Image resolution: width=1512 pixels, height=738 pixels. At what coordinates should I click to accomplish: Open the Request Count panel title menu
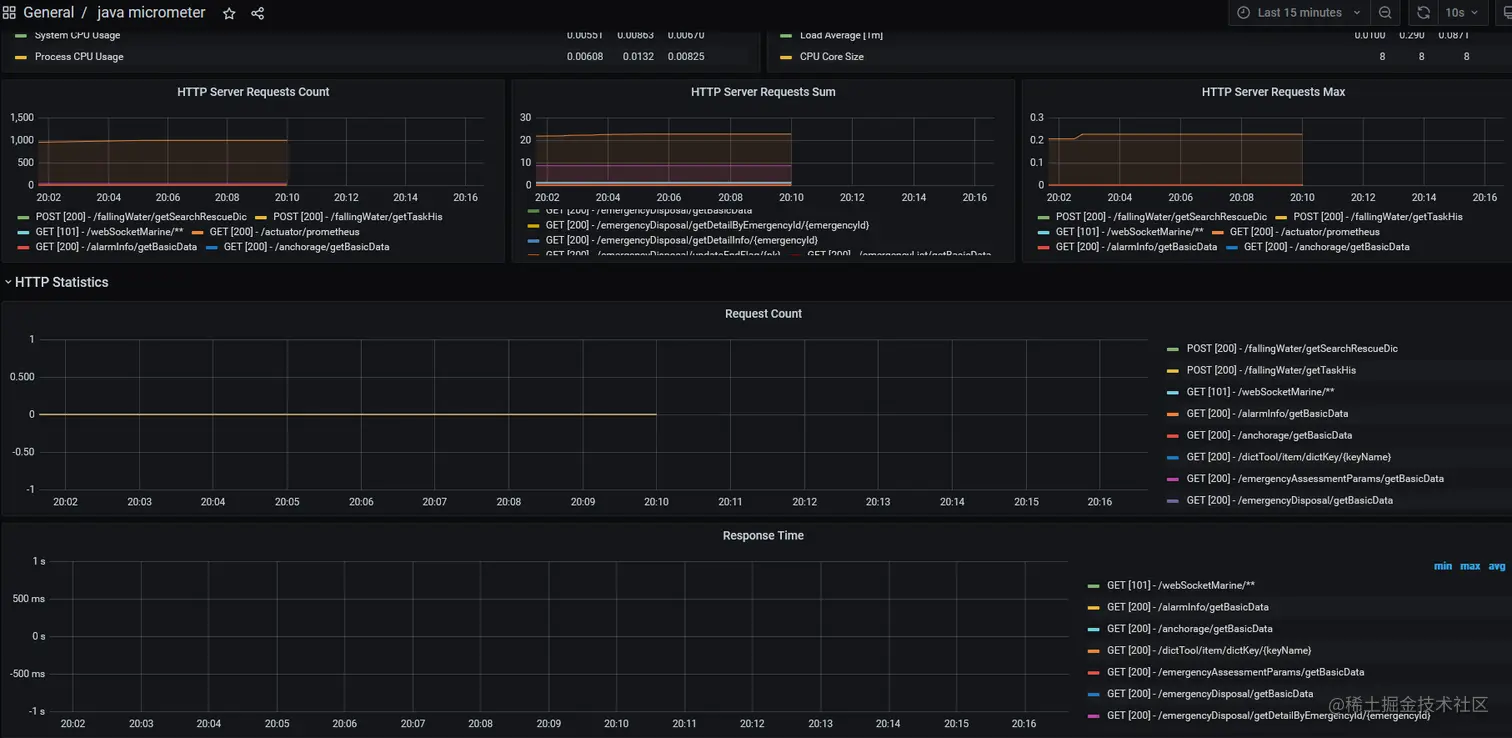point(763,314)
